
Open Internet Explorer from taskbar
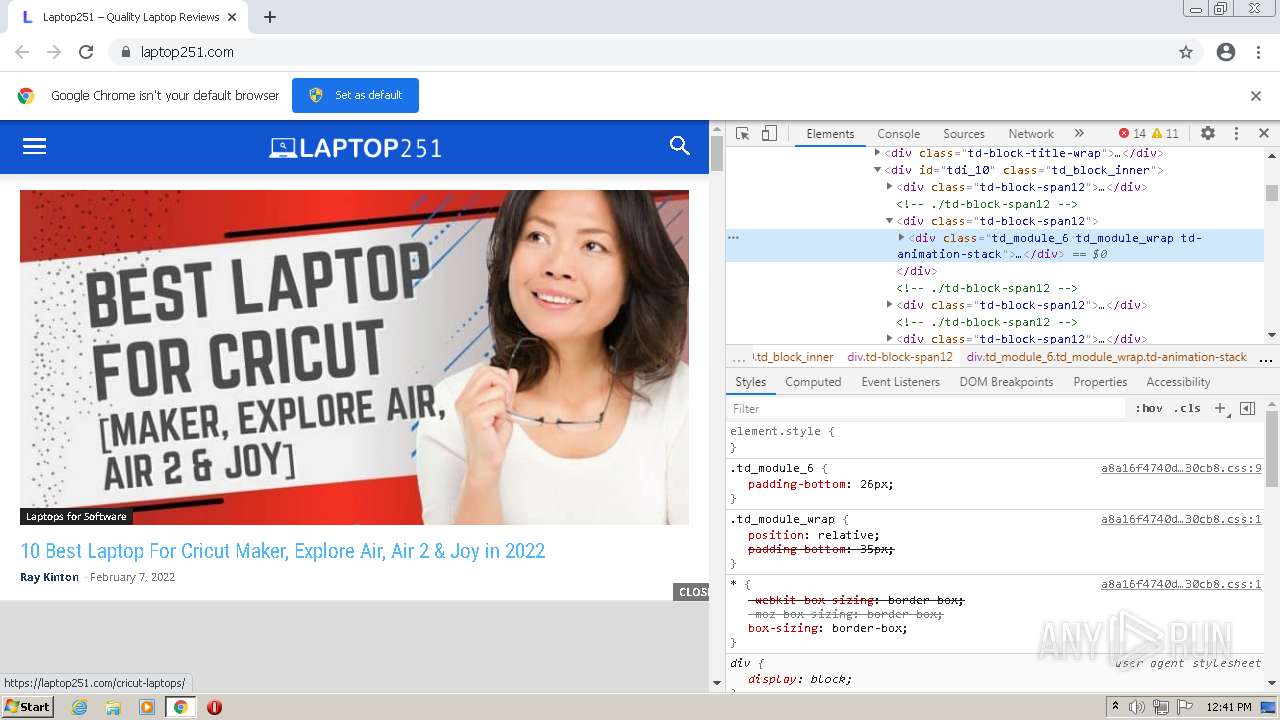pos(80,707)
